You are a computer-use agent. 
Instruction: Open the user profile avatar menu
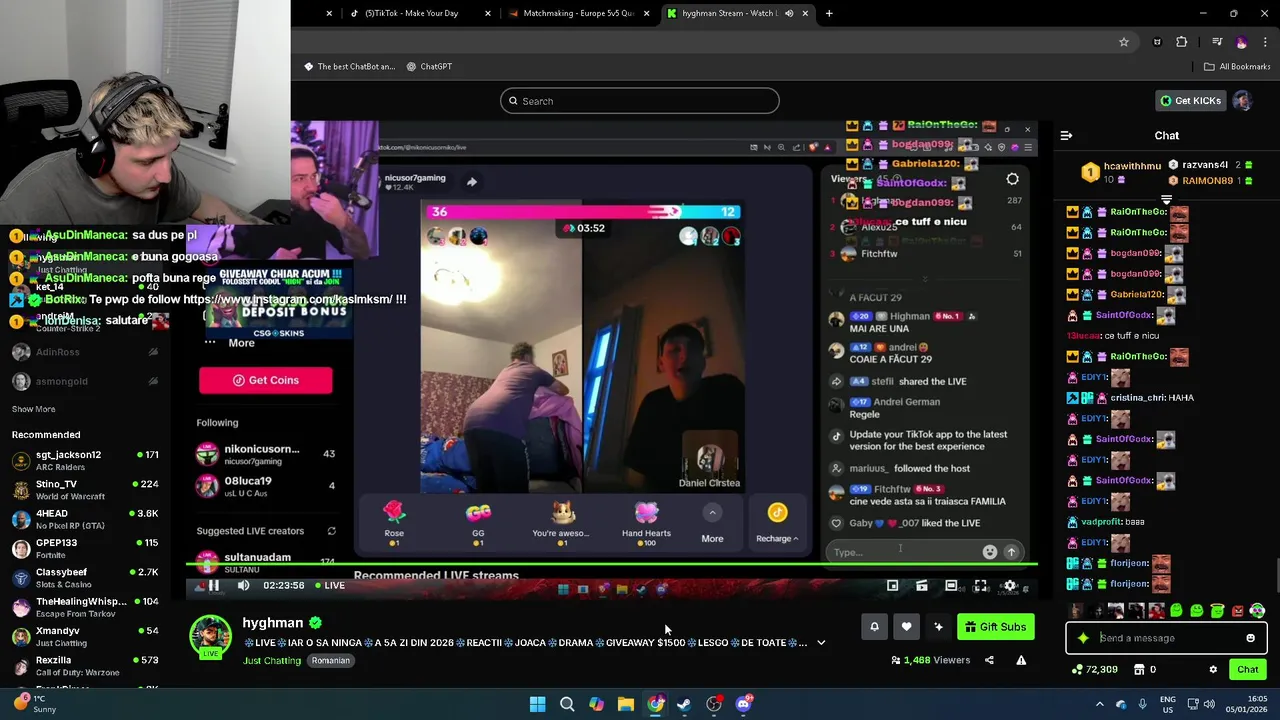tap(1242, 101)
